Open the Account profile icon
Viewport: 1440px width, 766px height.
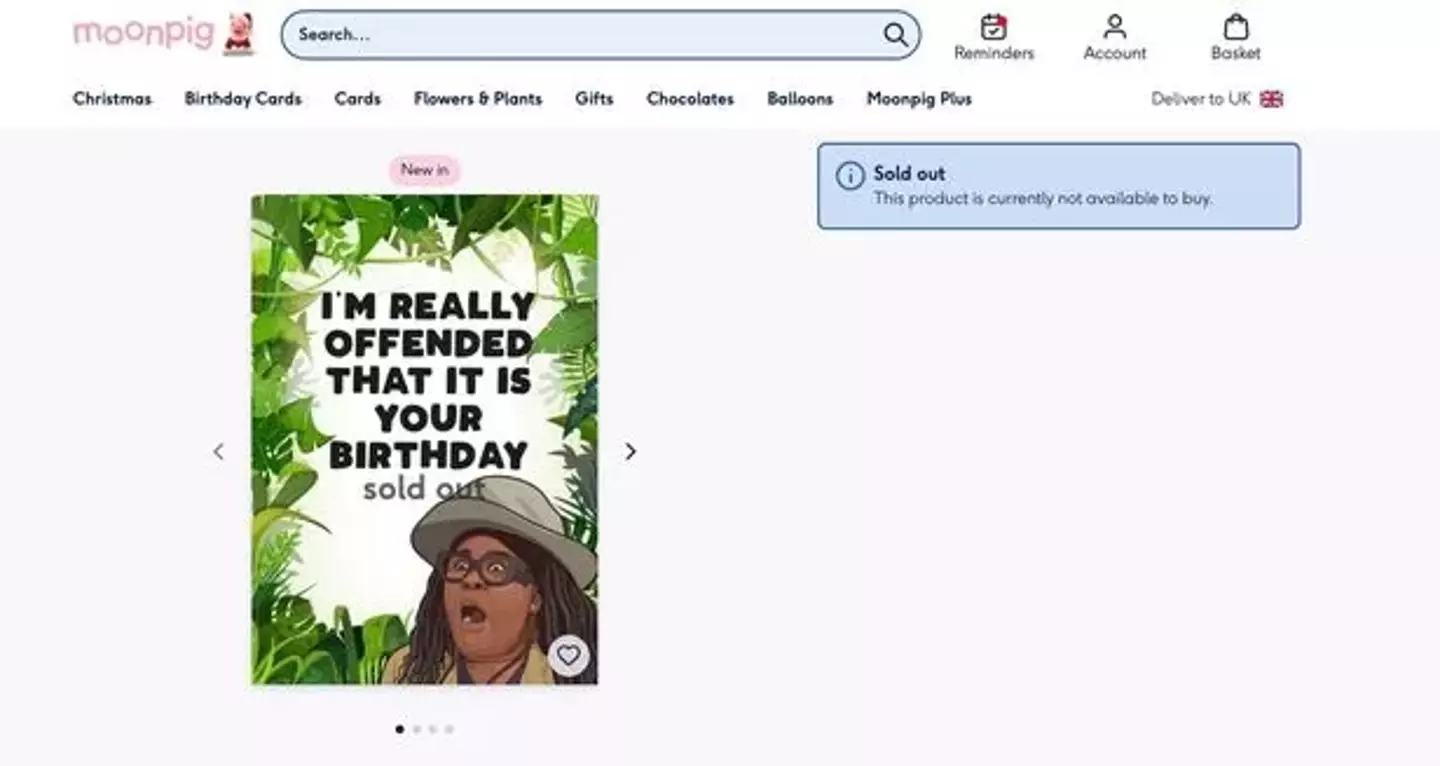(1115, 27)
